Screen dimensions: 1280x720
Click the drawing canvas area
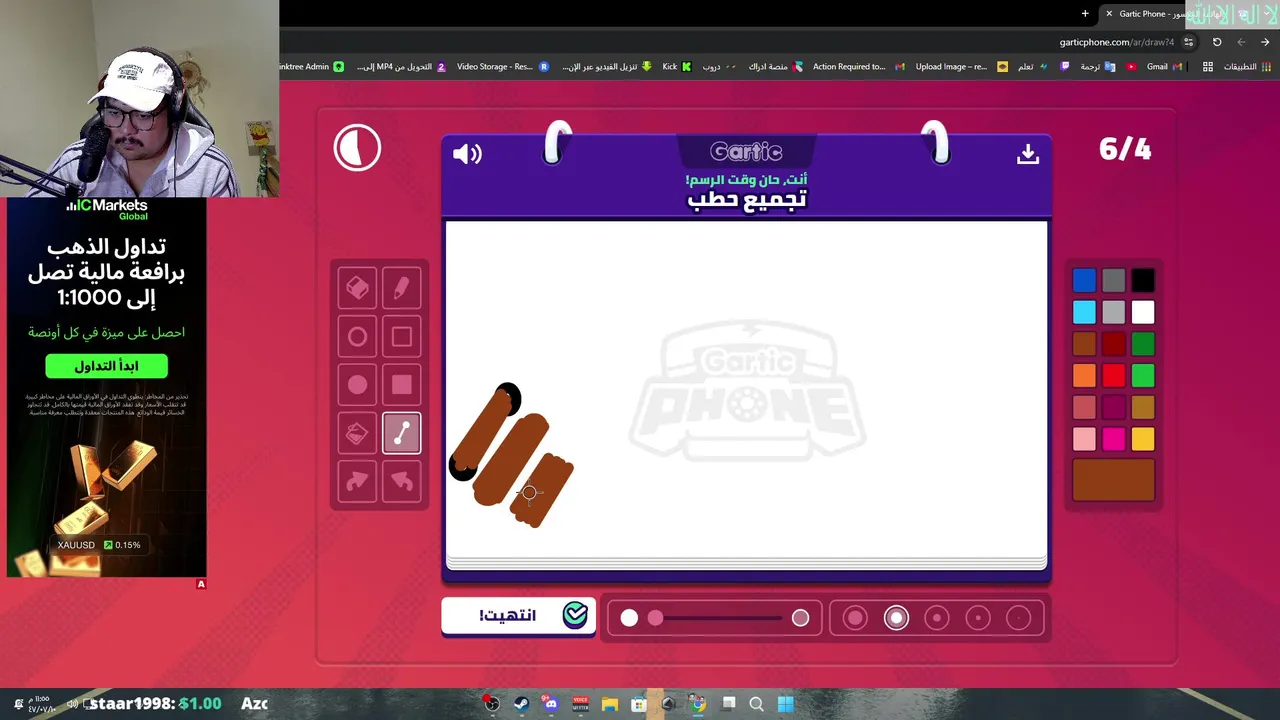(x=746, y=390)
